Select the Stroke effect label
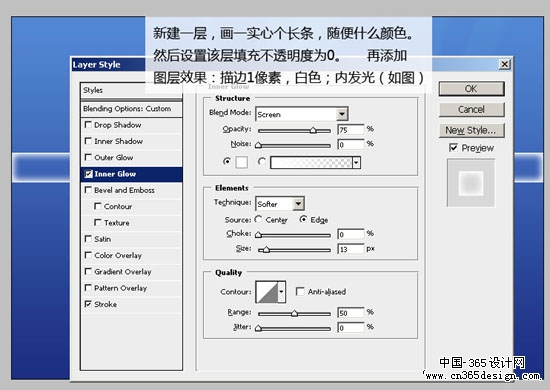The height and width of the screenshot is (390, 550). pyautogui.click(x=106, y=304)
